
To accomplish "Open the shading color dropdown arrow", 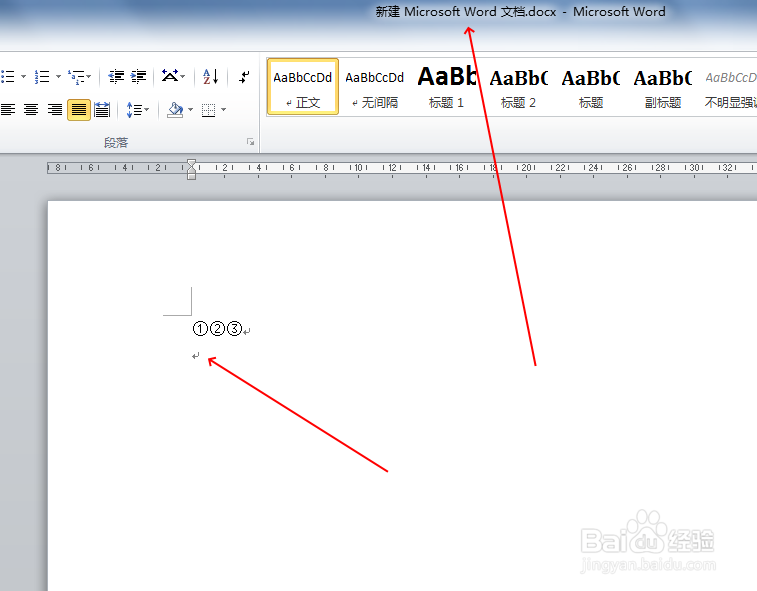I will pyautogui.click(x=190, y=110).
